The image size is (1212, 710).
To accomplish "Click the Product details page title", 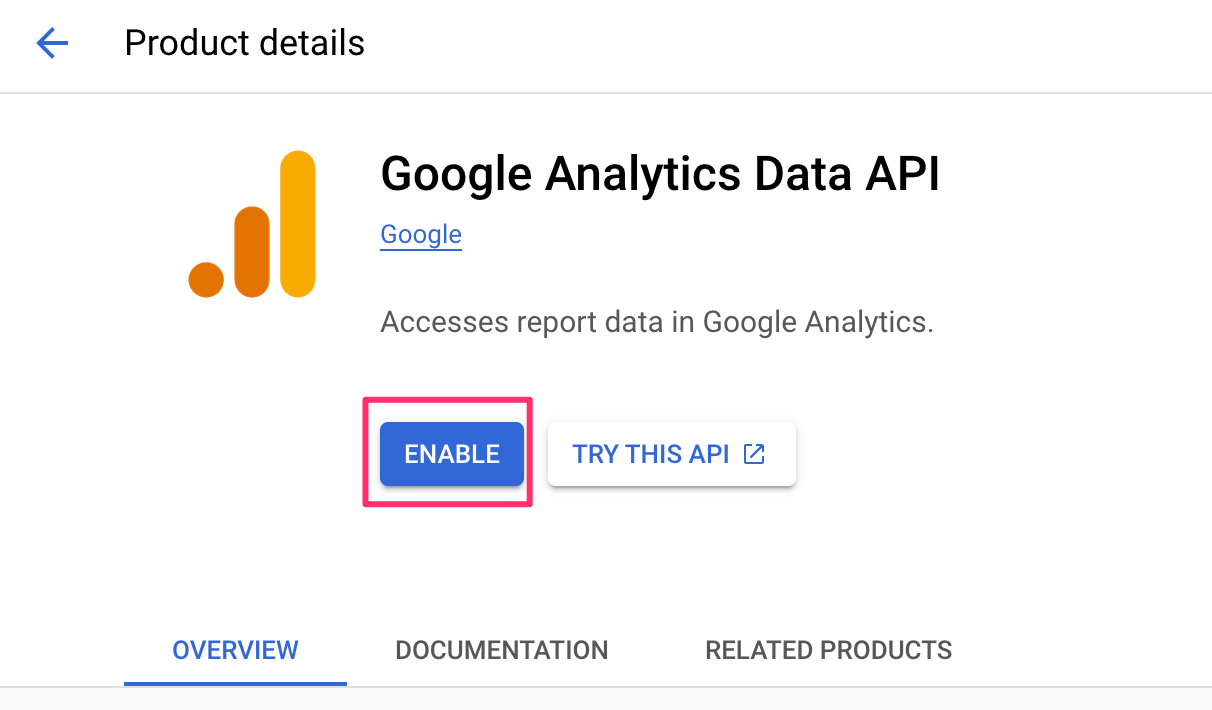I will tap(244, 43).
